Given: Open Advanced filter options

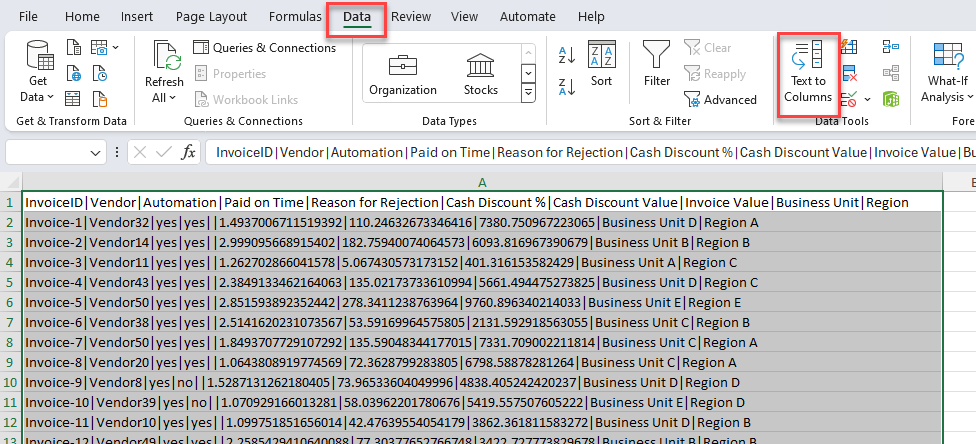Looking at the screenshot, I should 720,100.
